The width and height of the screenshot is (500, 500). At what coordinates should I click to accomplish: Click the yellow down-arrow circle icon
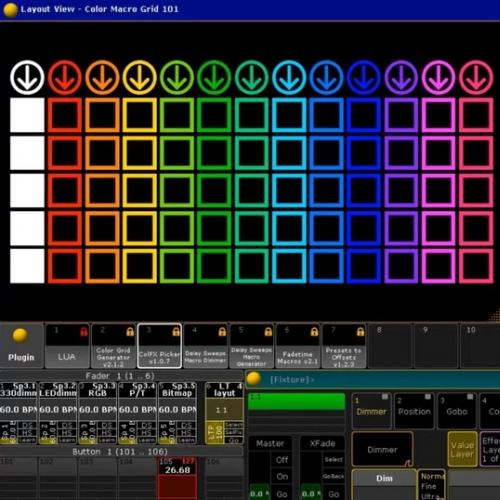(139, 77)
